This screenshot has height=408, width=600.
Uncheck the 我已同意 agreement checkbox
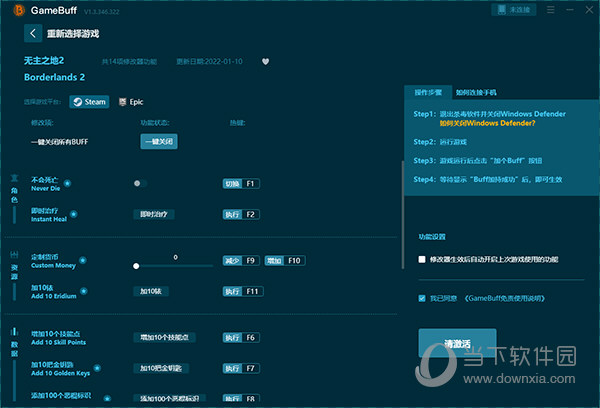423,297
